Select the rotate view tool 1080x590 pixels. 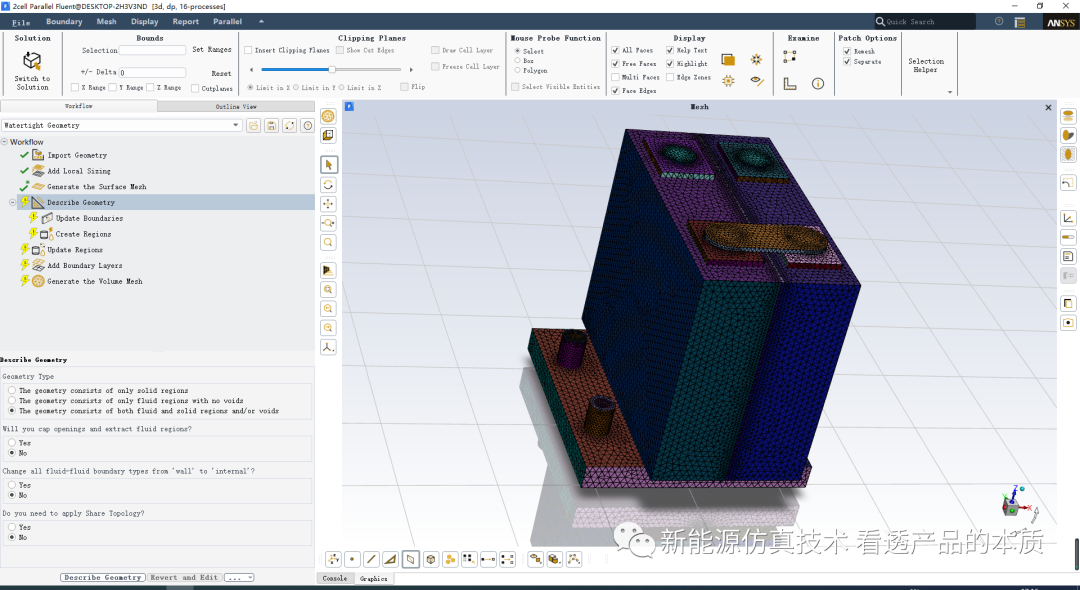329,185
